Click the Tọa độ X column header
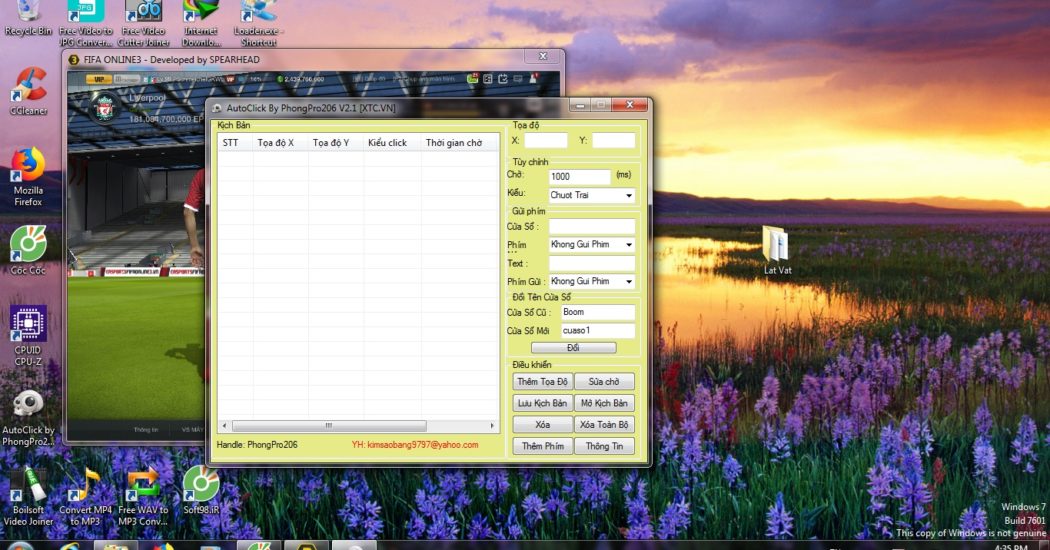 point(280,143)
